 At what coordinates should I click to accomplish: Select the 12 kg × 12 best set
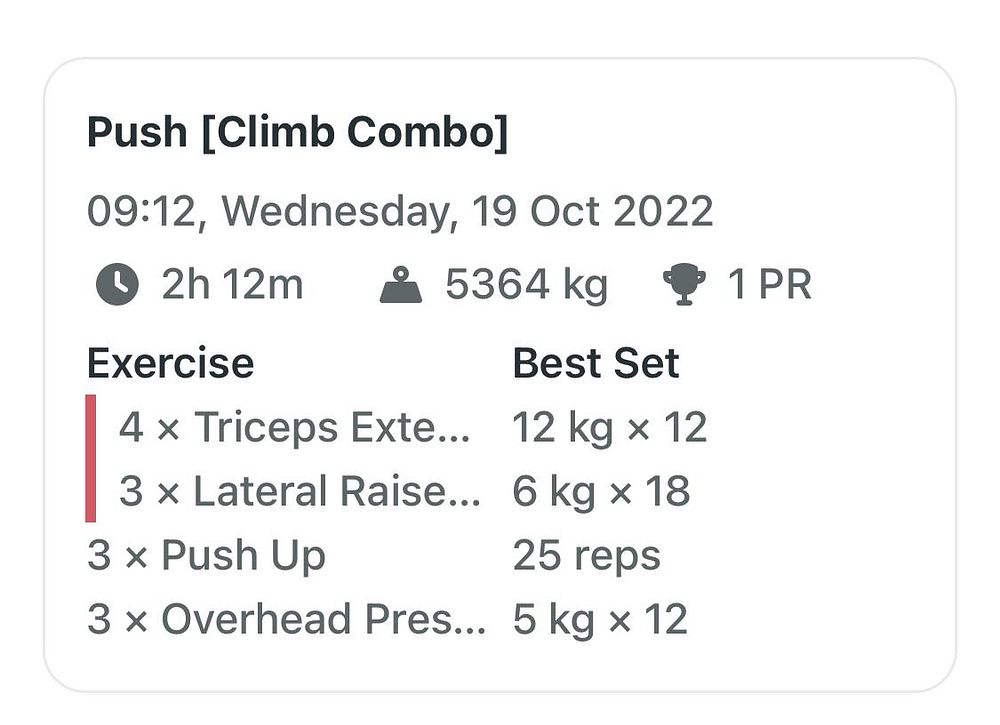tap(610, 427)
